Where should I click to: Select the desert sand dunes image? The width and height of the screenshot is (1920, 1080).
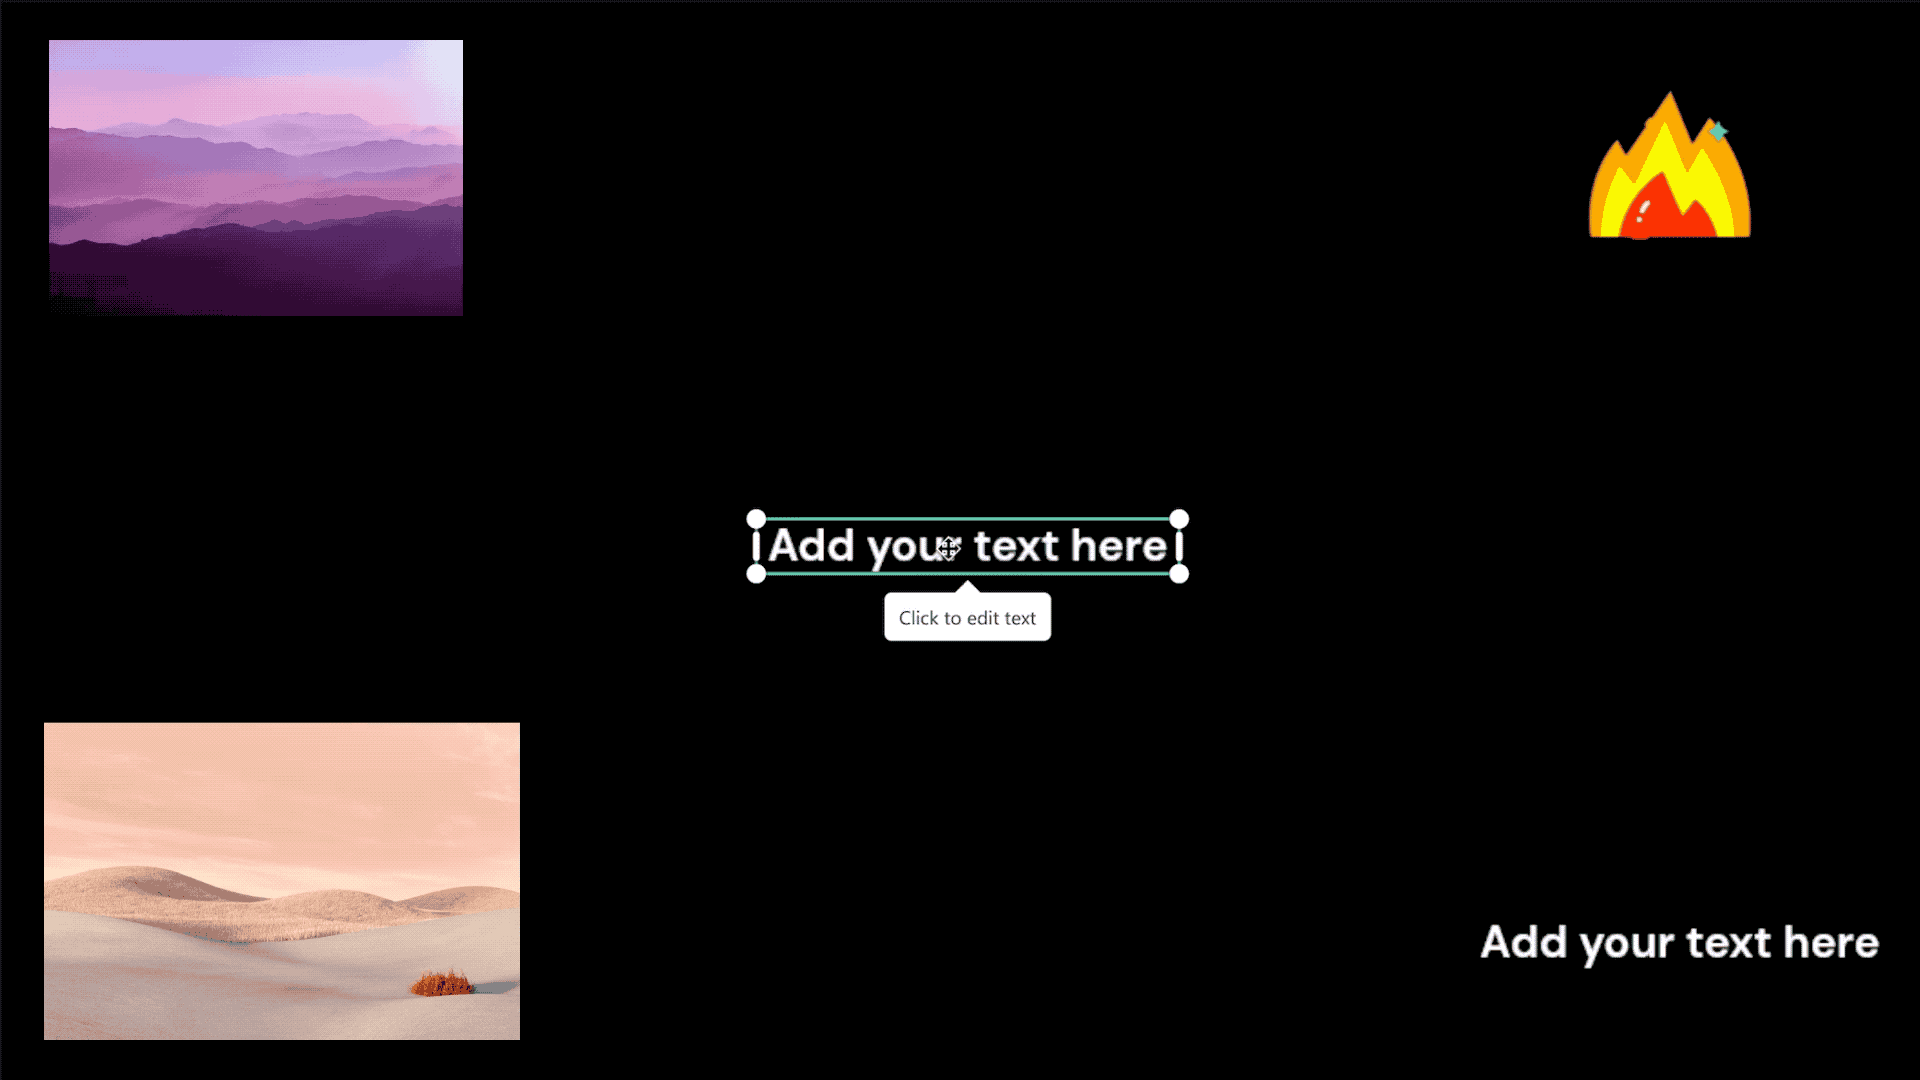pyautogui.click(x=281, y=881)
